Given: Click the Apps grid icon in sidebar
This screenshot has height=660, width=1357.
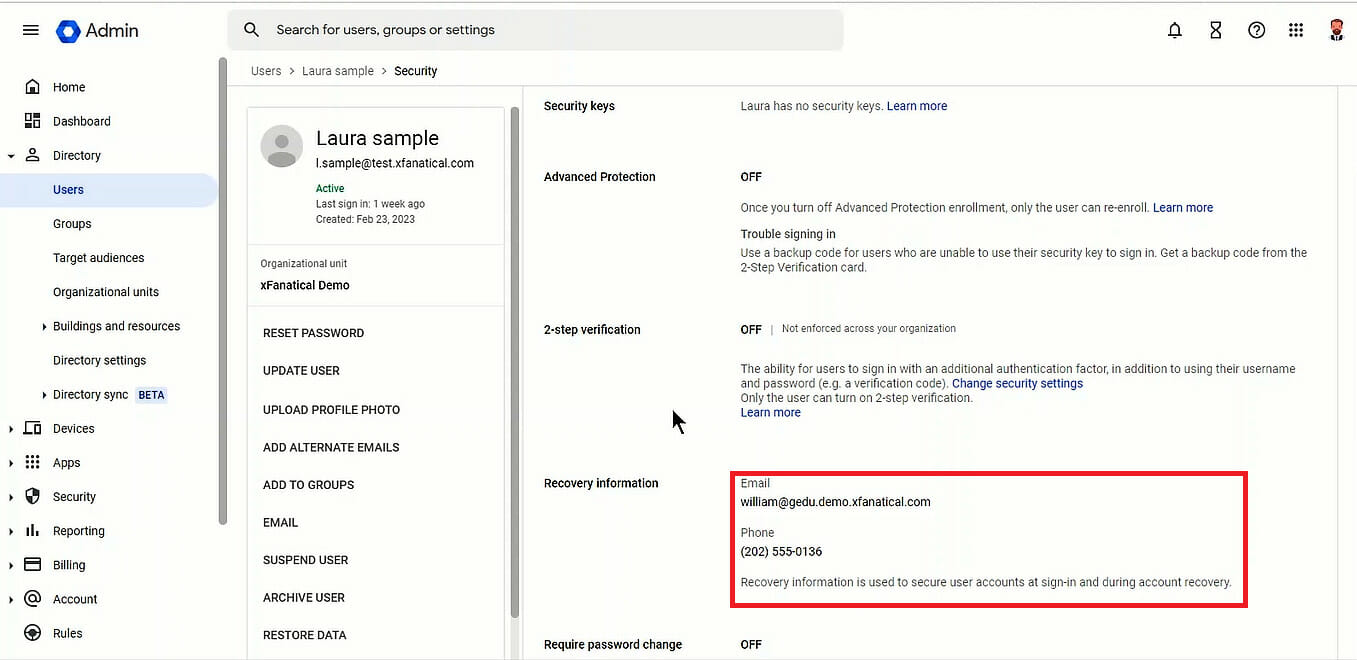Looking at the screenshot, I should (32, 462).
